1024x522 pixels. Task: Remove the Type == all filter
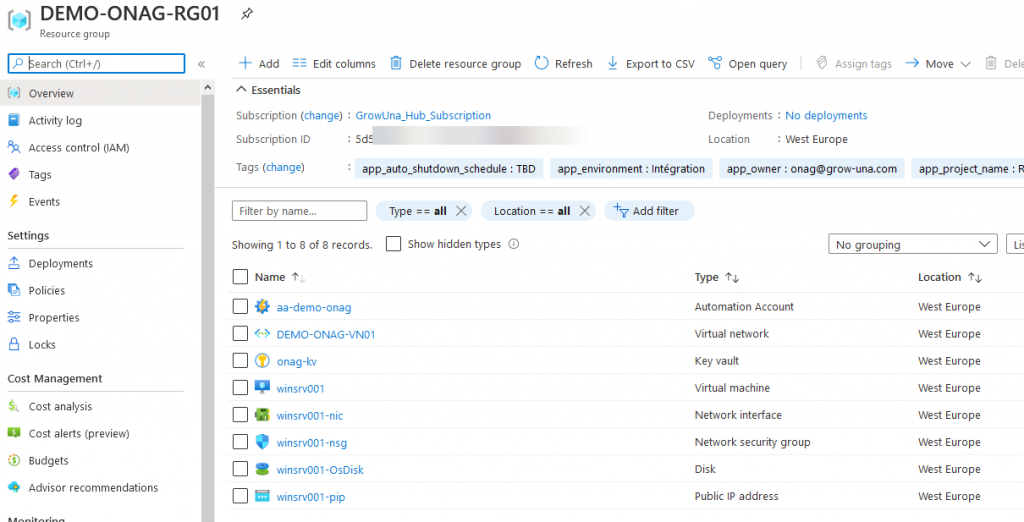[x=460, y=211]
